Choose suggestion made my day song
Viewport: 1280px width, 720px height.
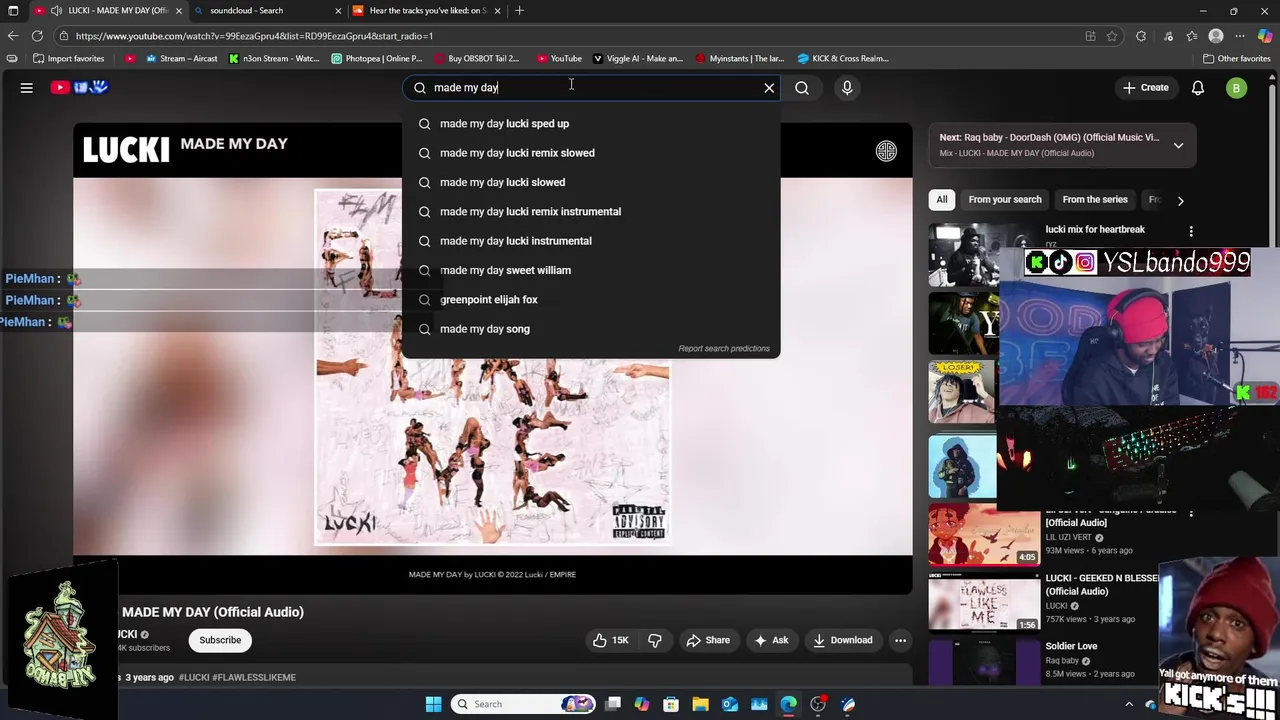pyautogui.click(x=591, y=329)
